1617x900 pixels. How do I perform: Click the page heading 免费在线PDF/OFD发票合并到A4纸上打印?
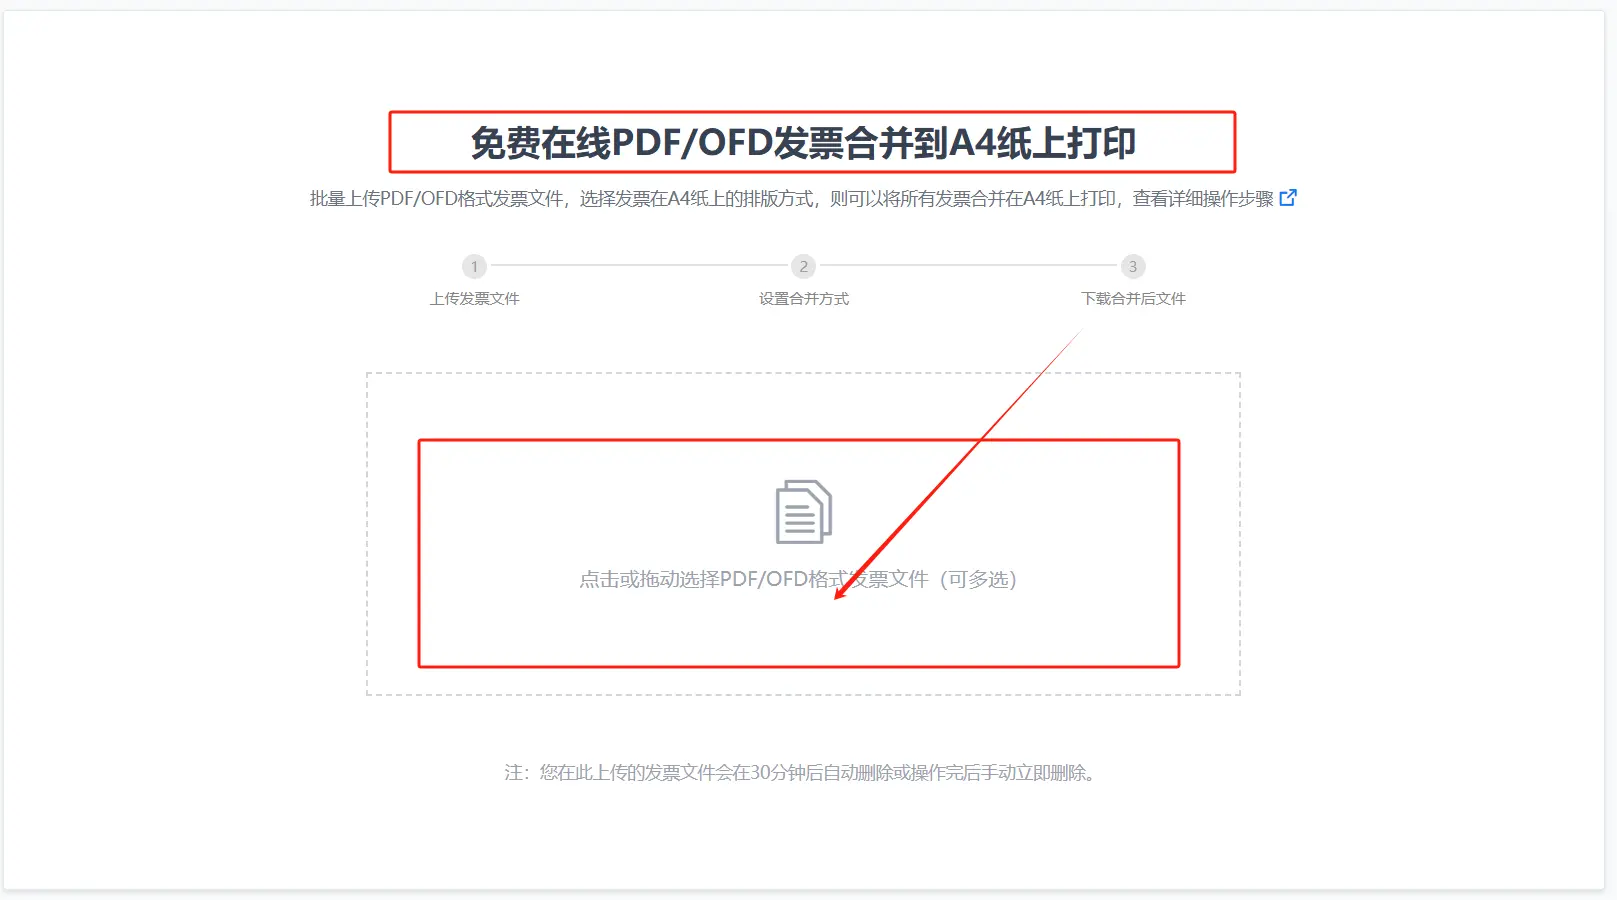coord(803,143)
